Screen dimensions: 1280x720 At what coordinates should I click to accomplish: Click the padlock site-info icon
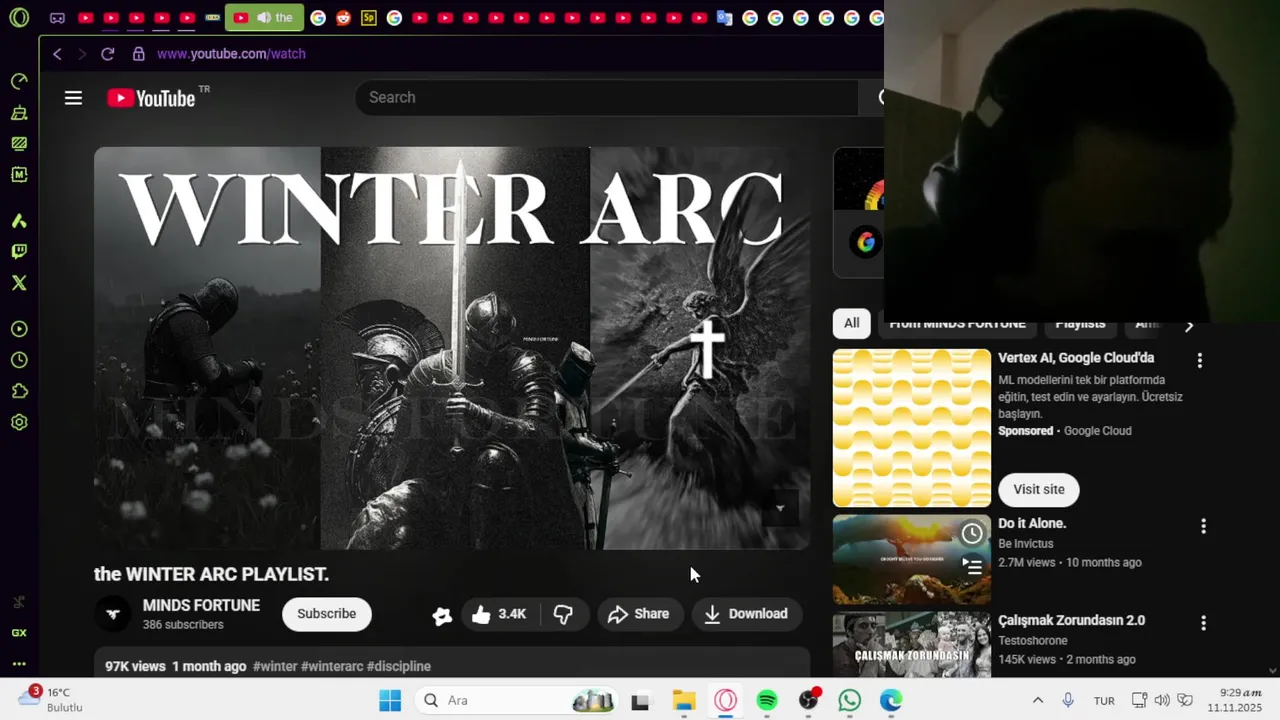138,54
